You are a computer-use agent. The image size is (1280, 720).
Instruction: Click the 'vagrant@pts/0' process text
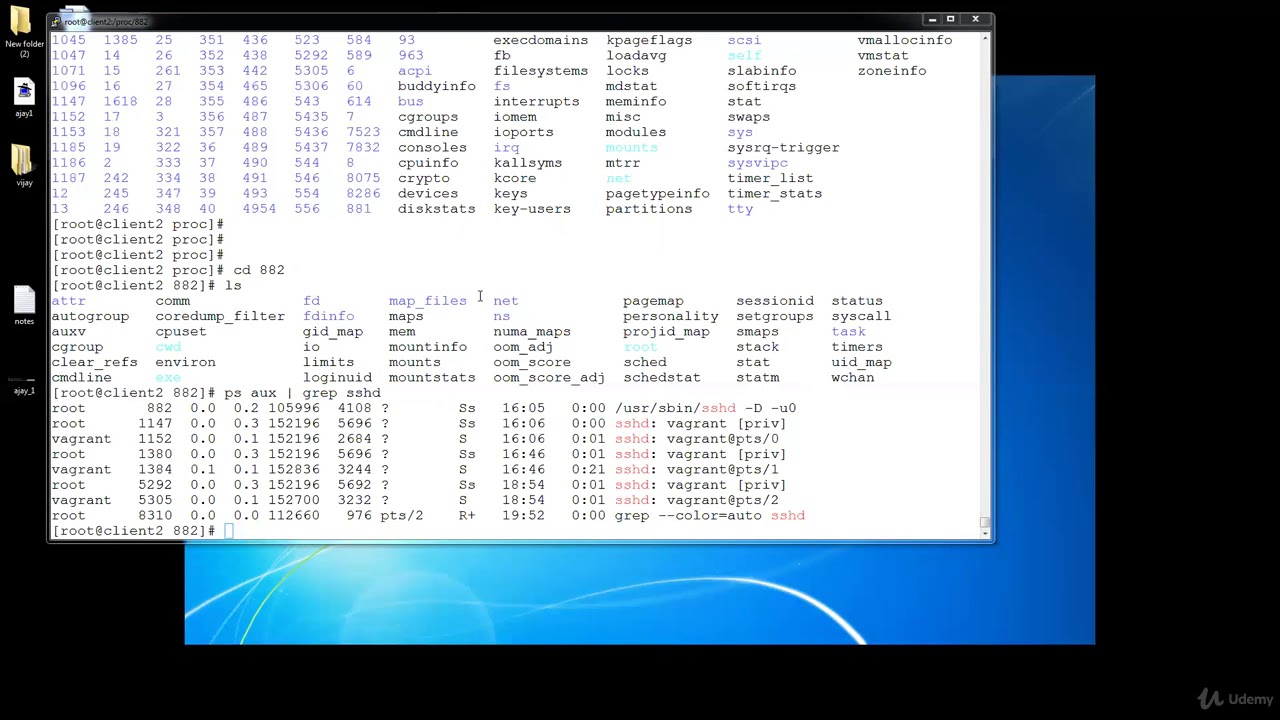click(723, 439)
